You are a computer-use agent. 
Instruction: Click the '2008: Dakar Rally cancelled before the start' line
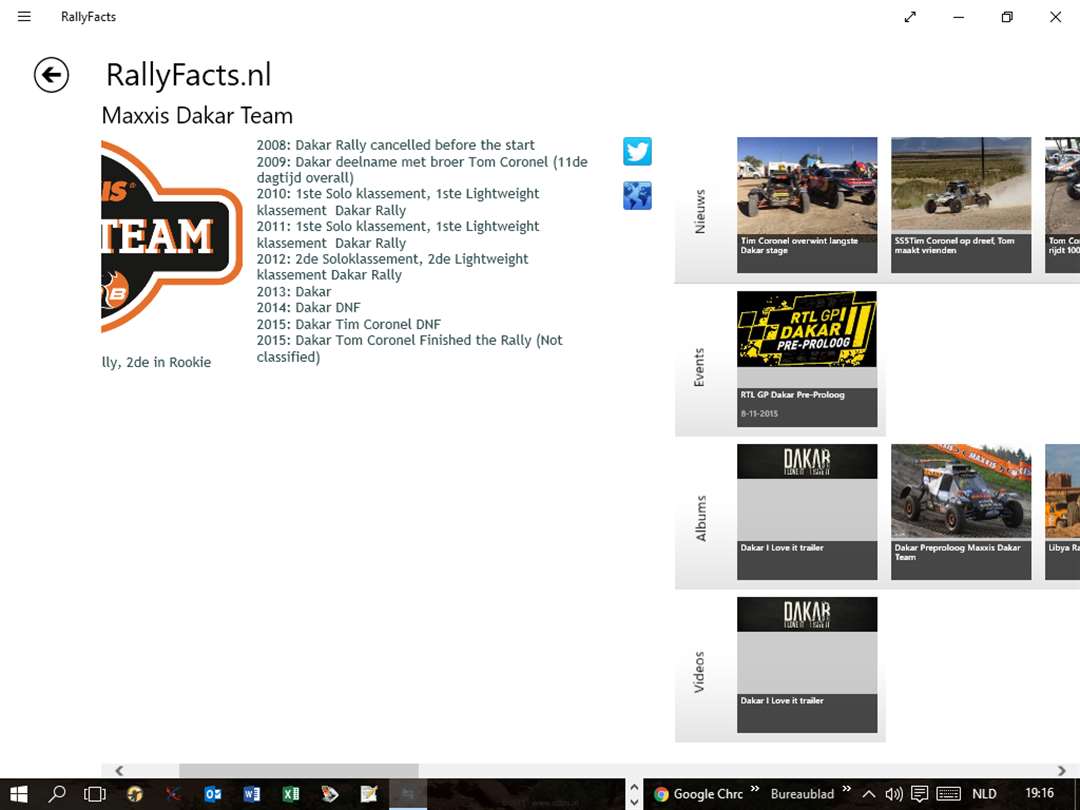(x=395, y=145)
